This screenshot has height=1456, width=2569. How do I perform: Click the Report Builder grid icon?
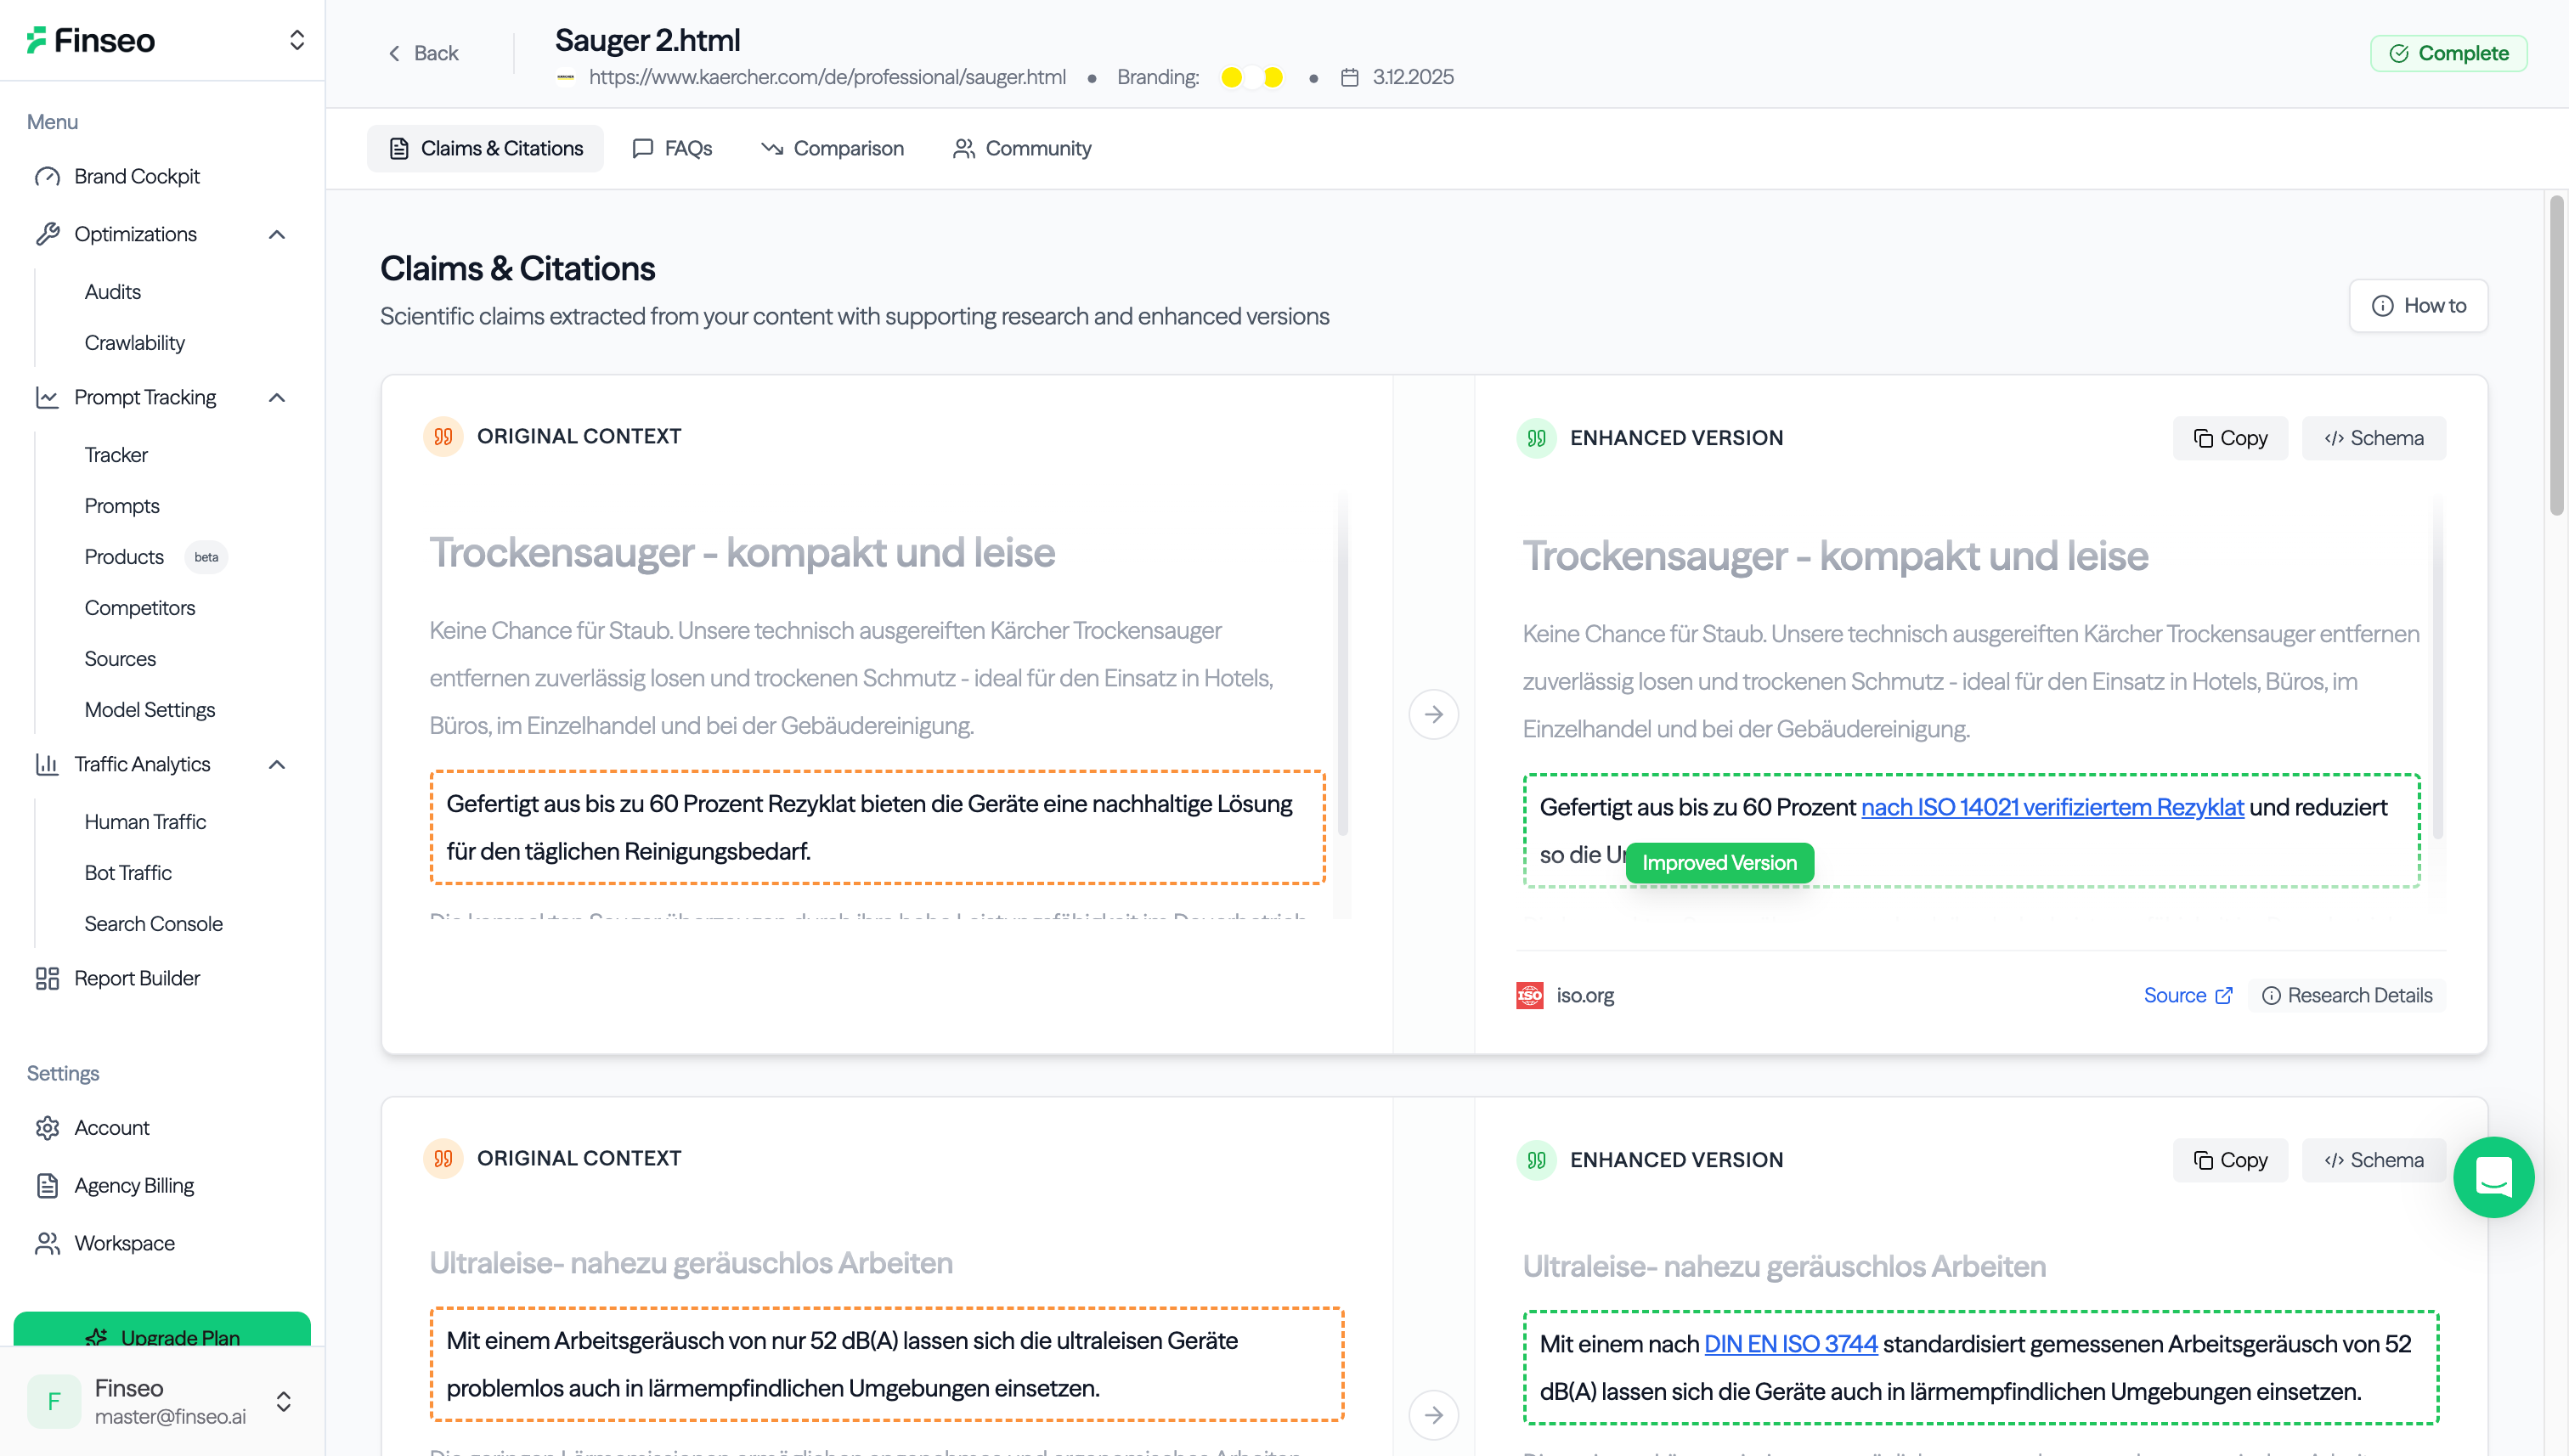47,978
